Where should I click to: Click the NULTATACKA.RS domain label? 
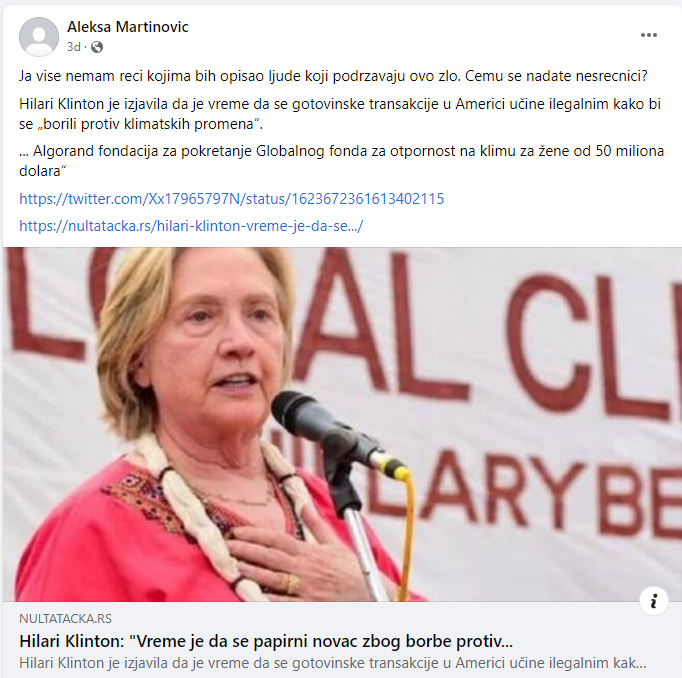(65, 619)
